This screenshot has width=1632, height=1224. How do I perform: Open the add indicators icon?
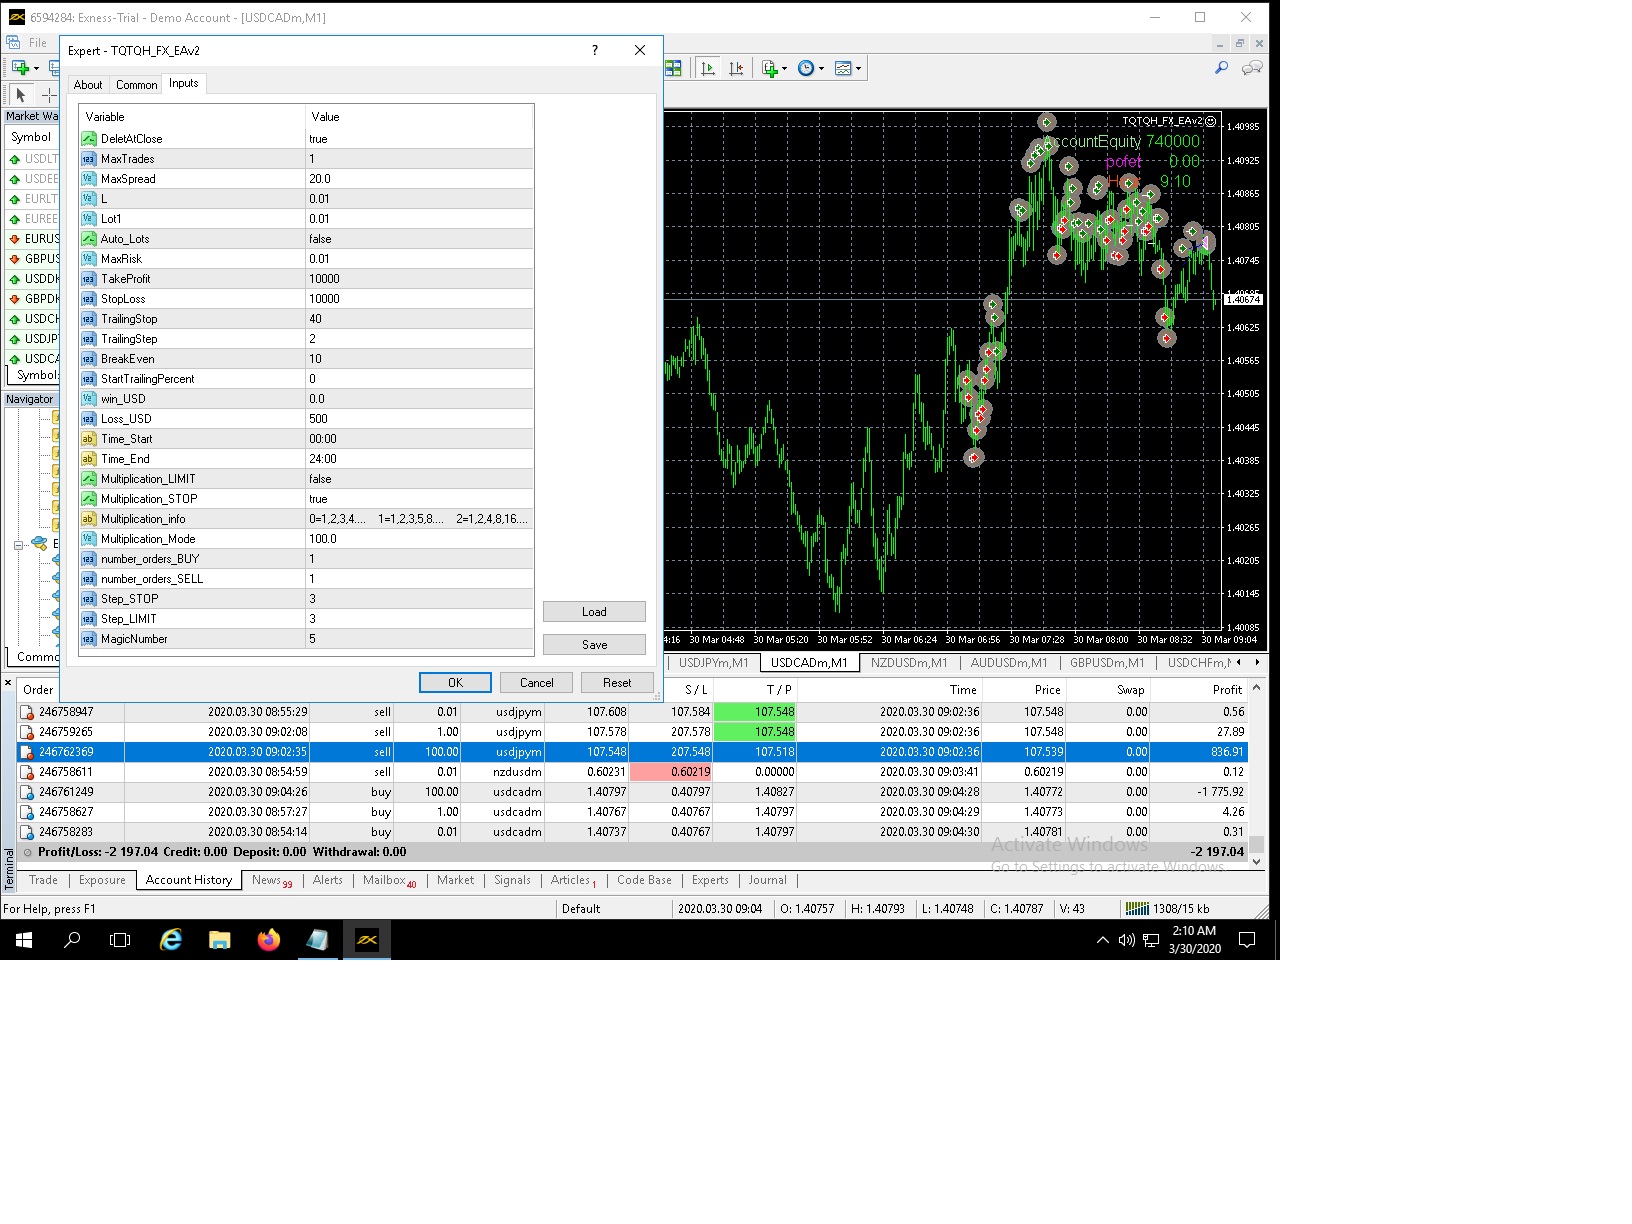coord(769,69)
